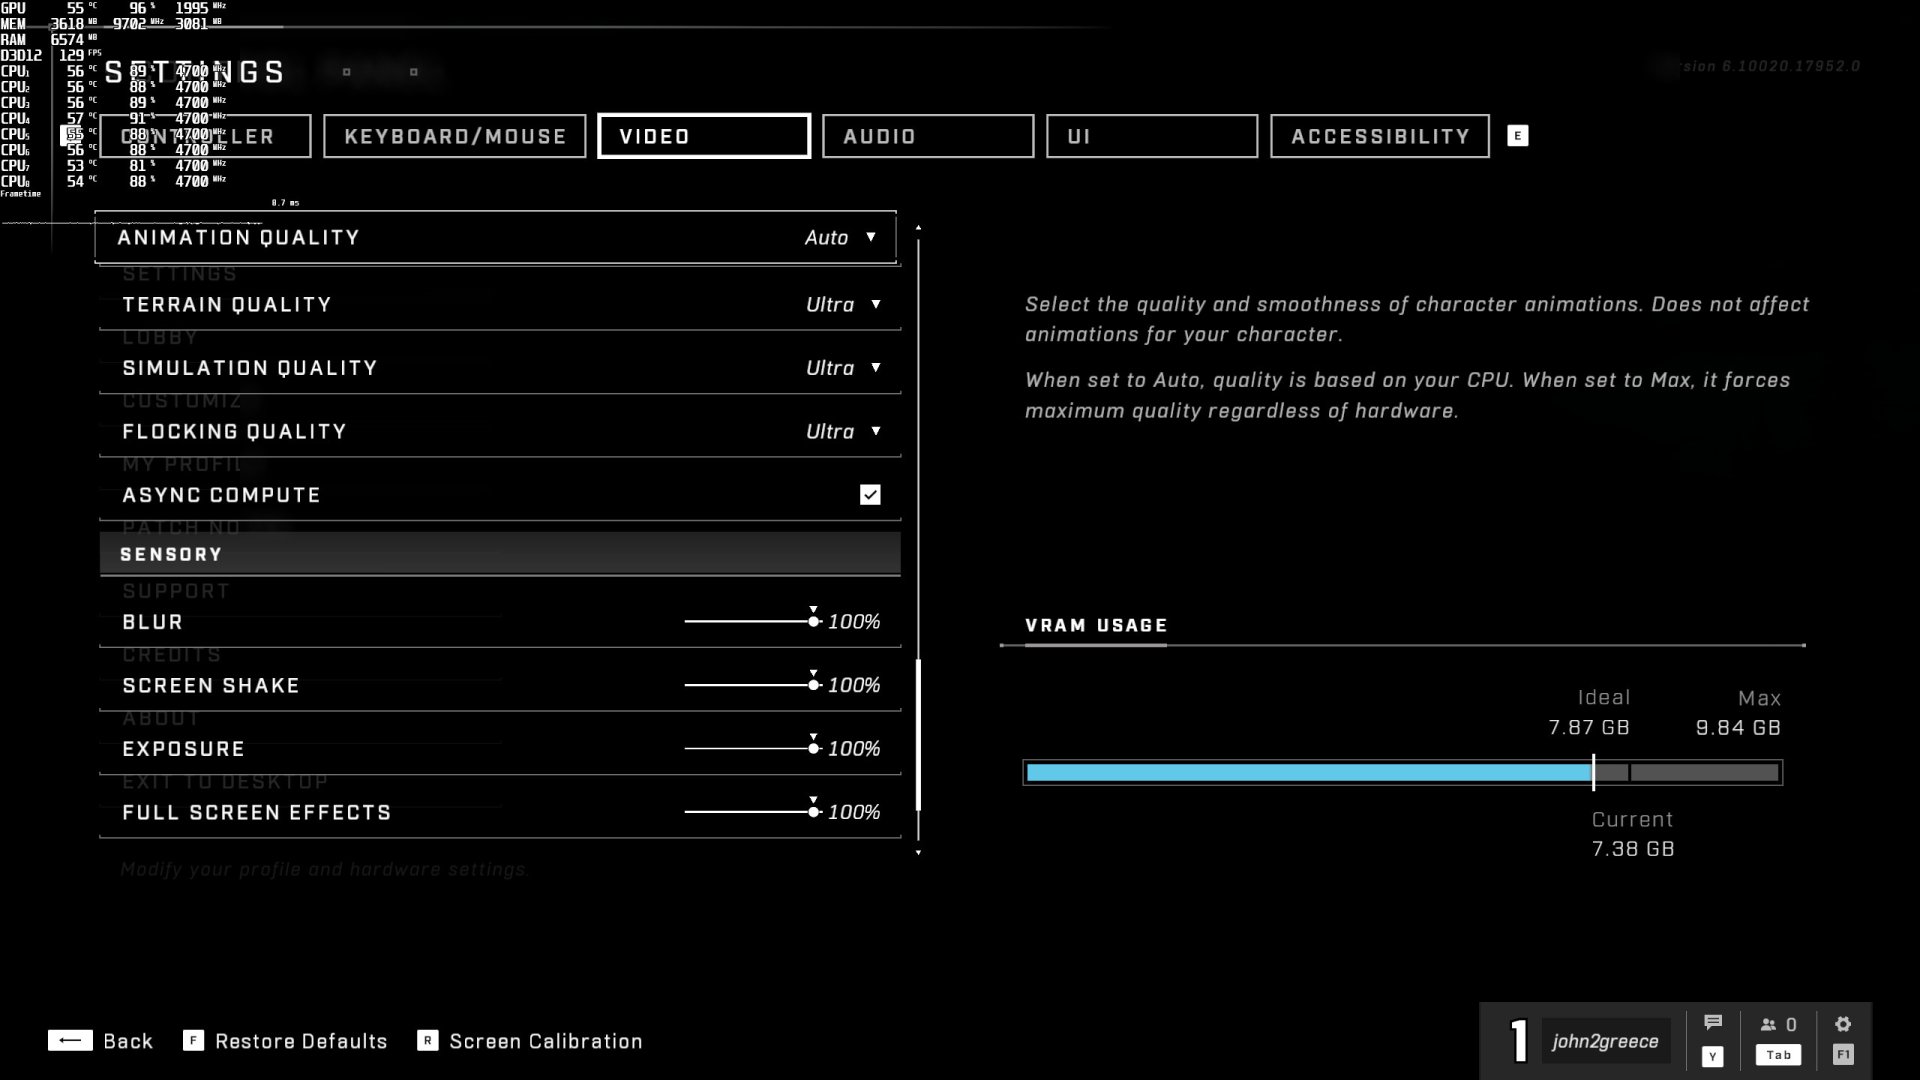Toggle the Async Compute checkbox
This screenshot has height=1080, width=1920.
pyautogui.click(x=869, y=494)
